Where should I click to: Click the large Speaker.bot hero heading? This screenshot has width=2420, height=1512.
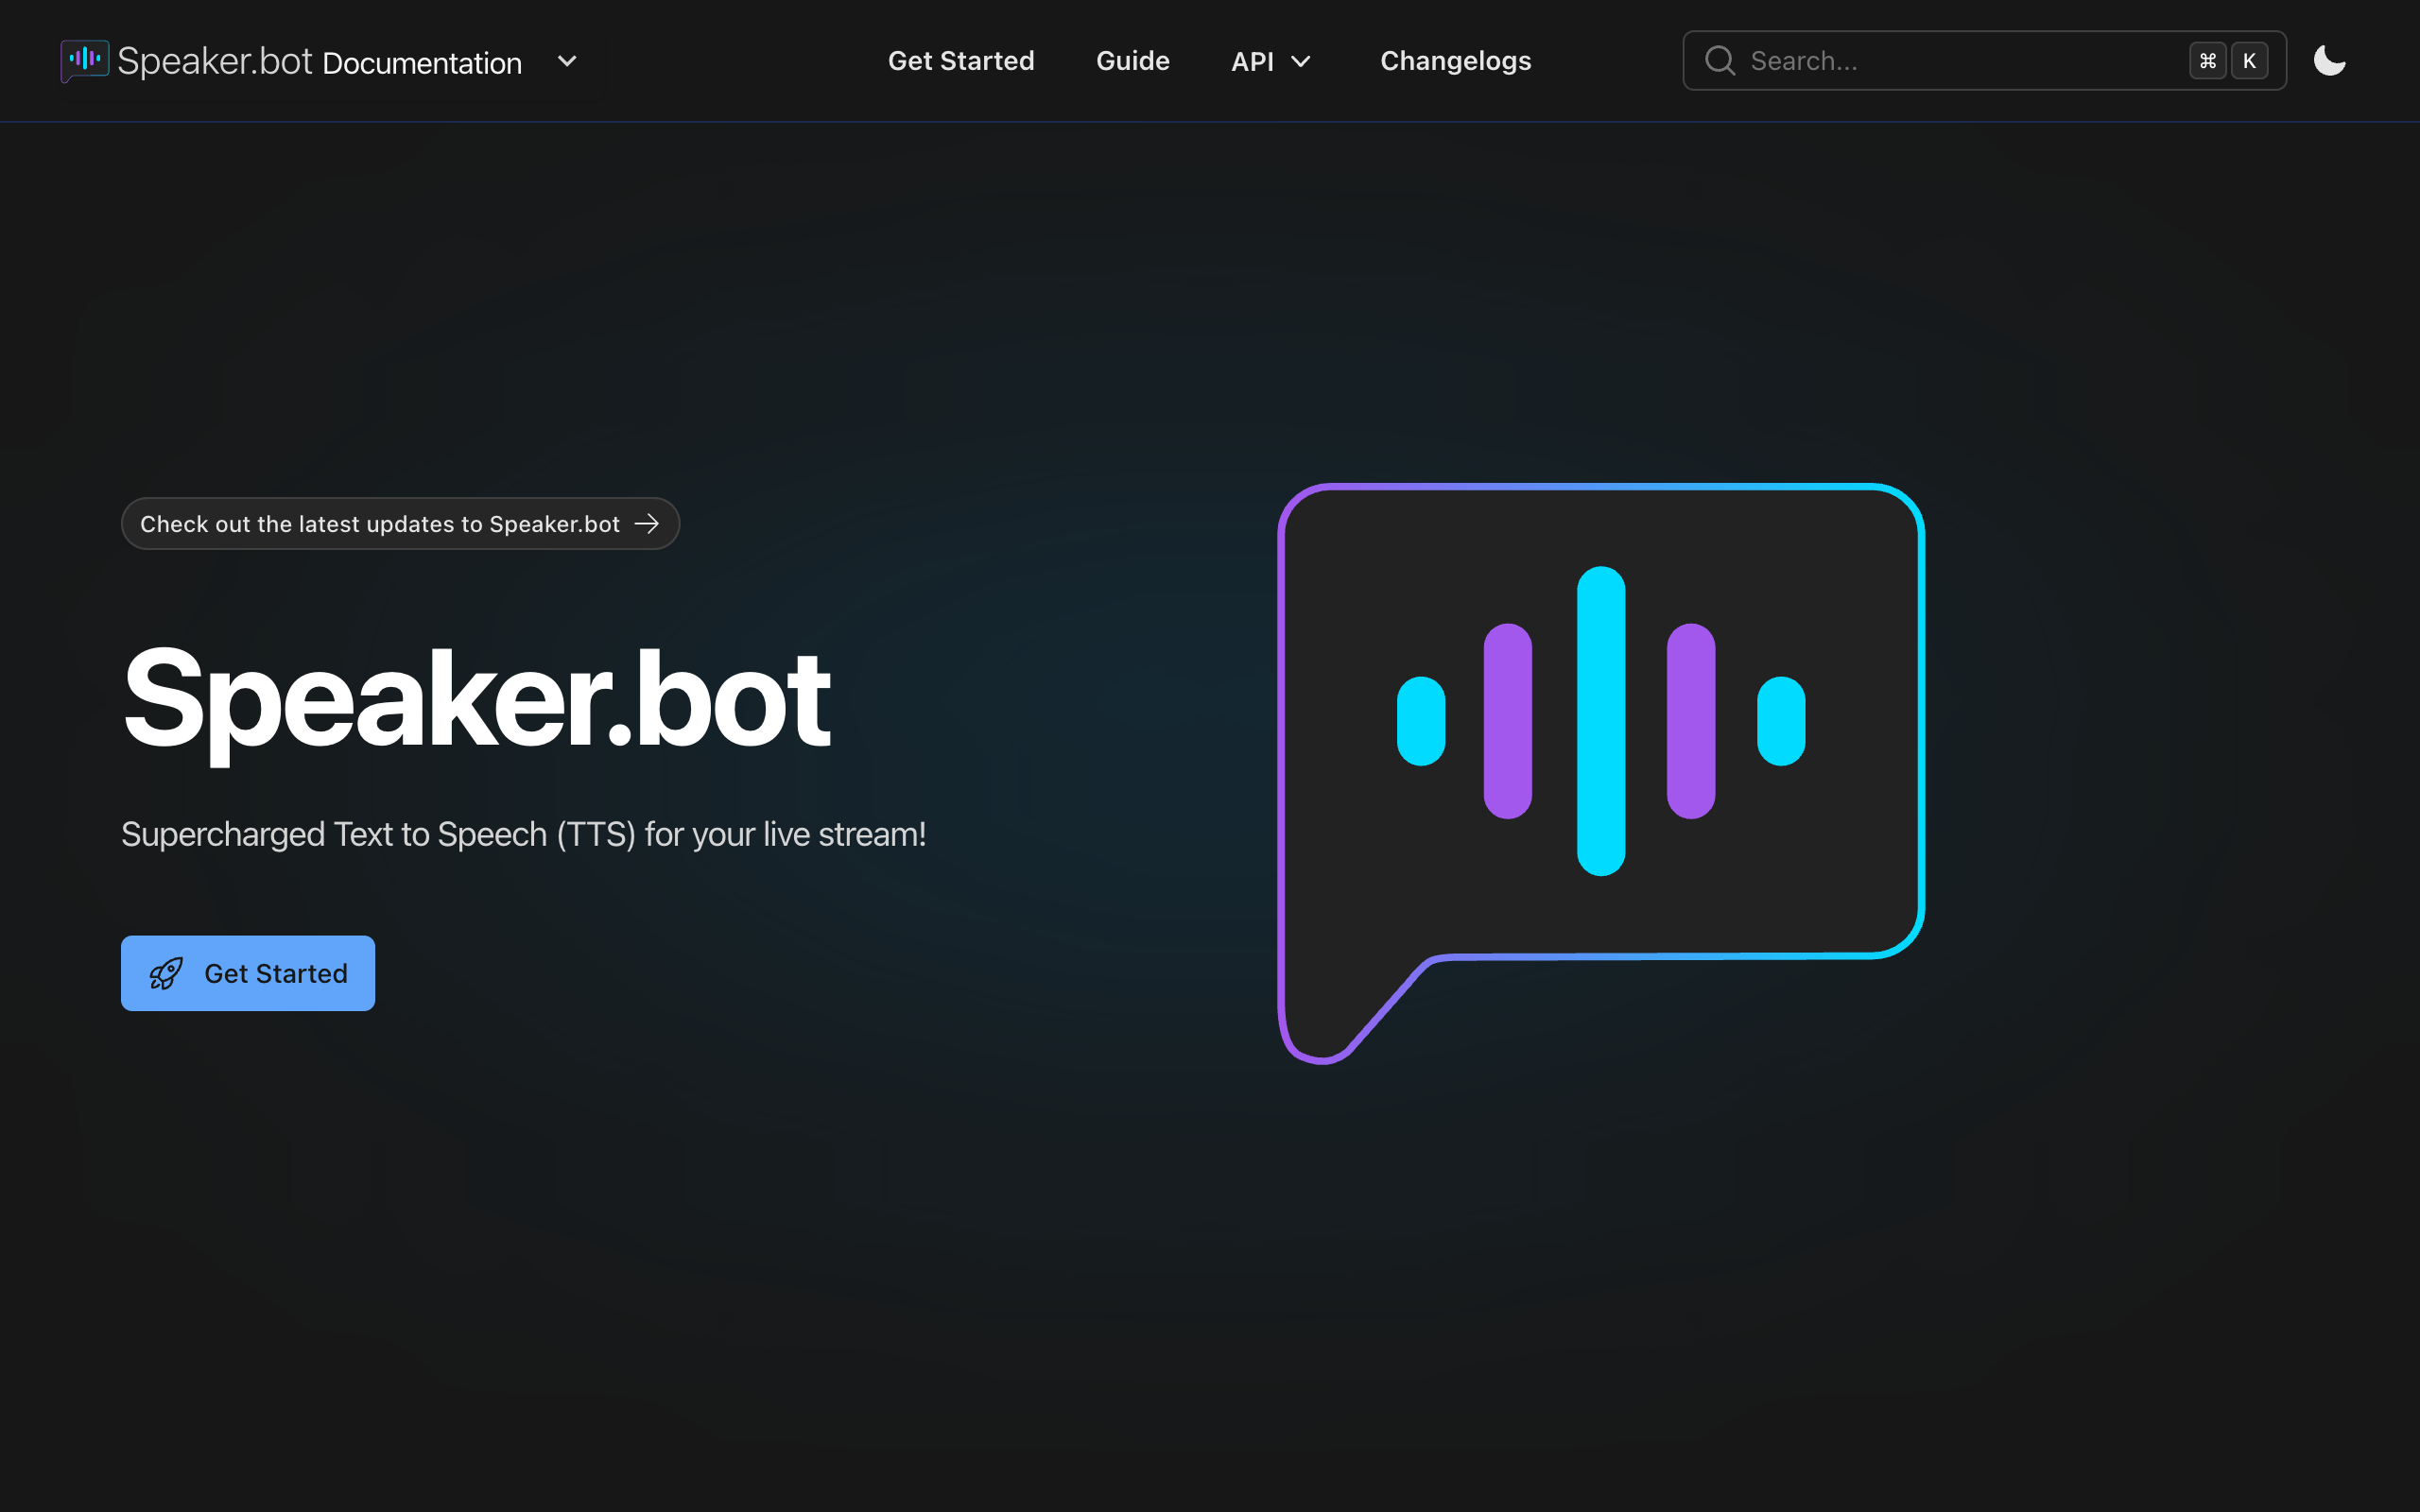pos(476,698)
